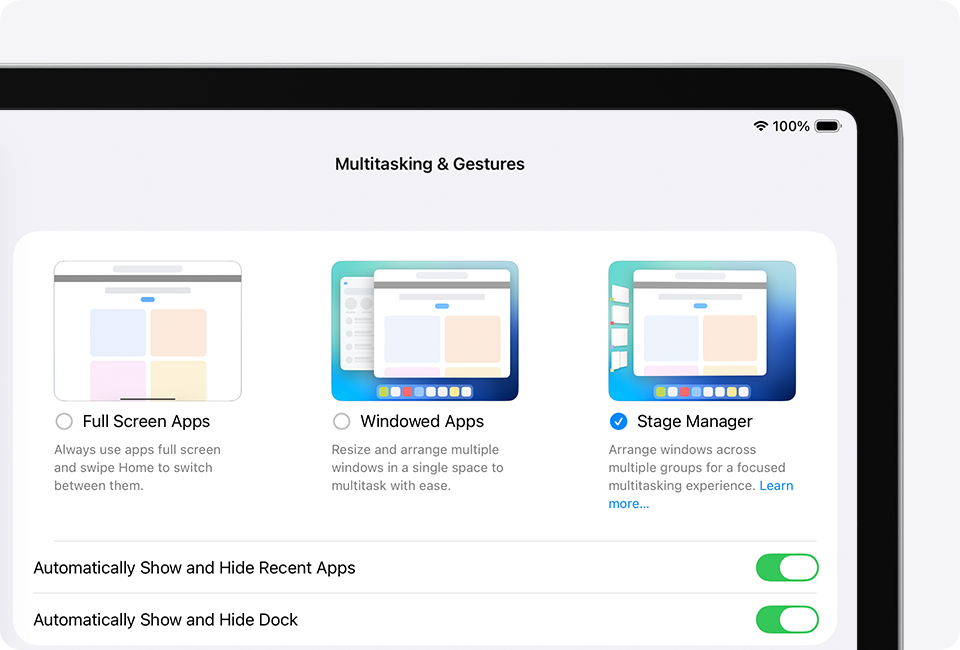Toggle Automatically Show and Hide Recent Apps switch

[x=787, y=567]
